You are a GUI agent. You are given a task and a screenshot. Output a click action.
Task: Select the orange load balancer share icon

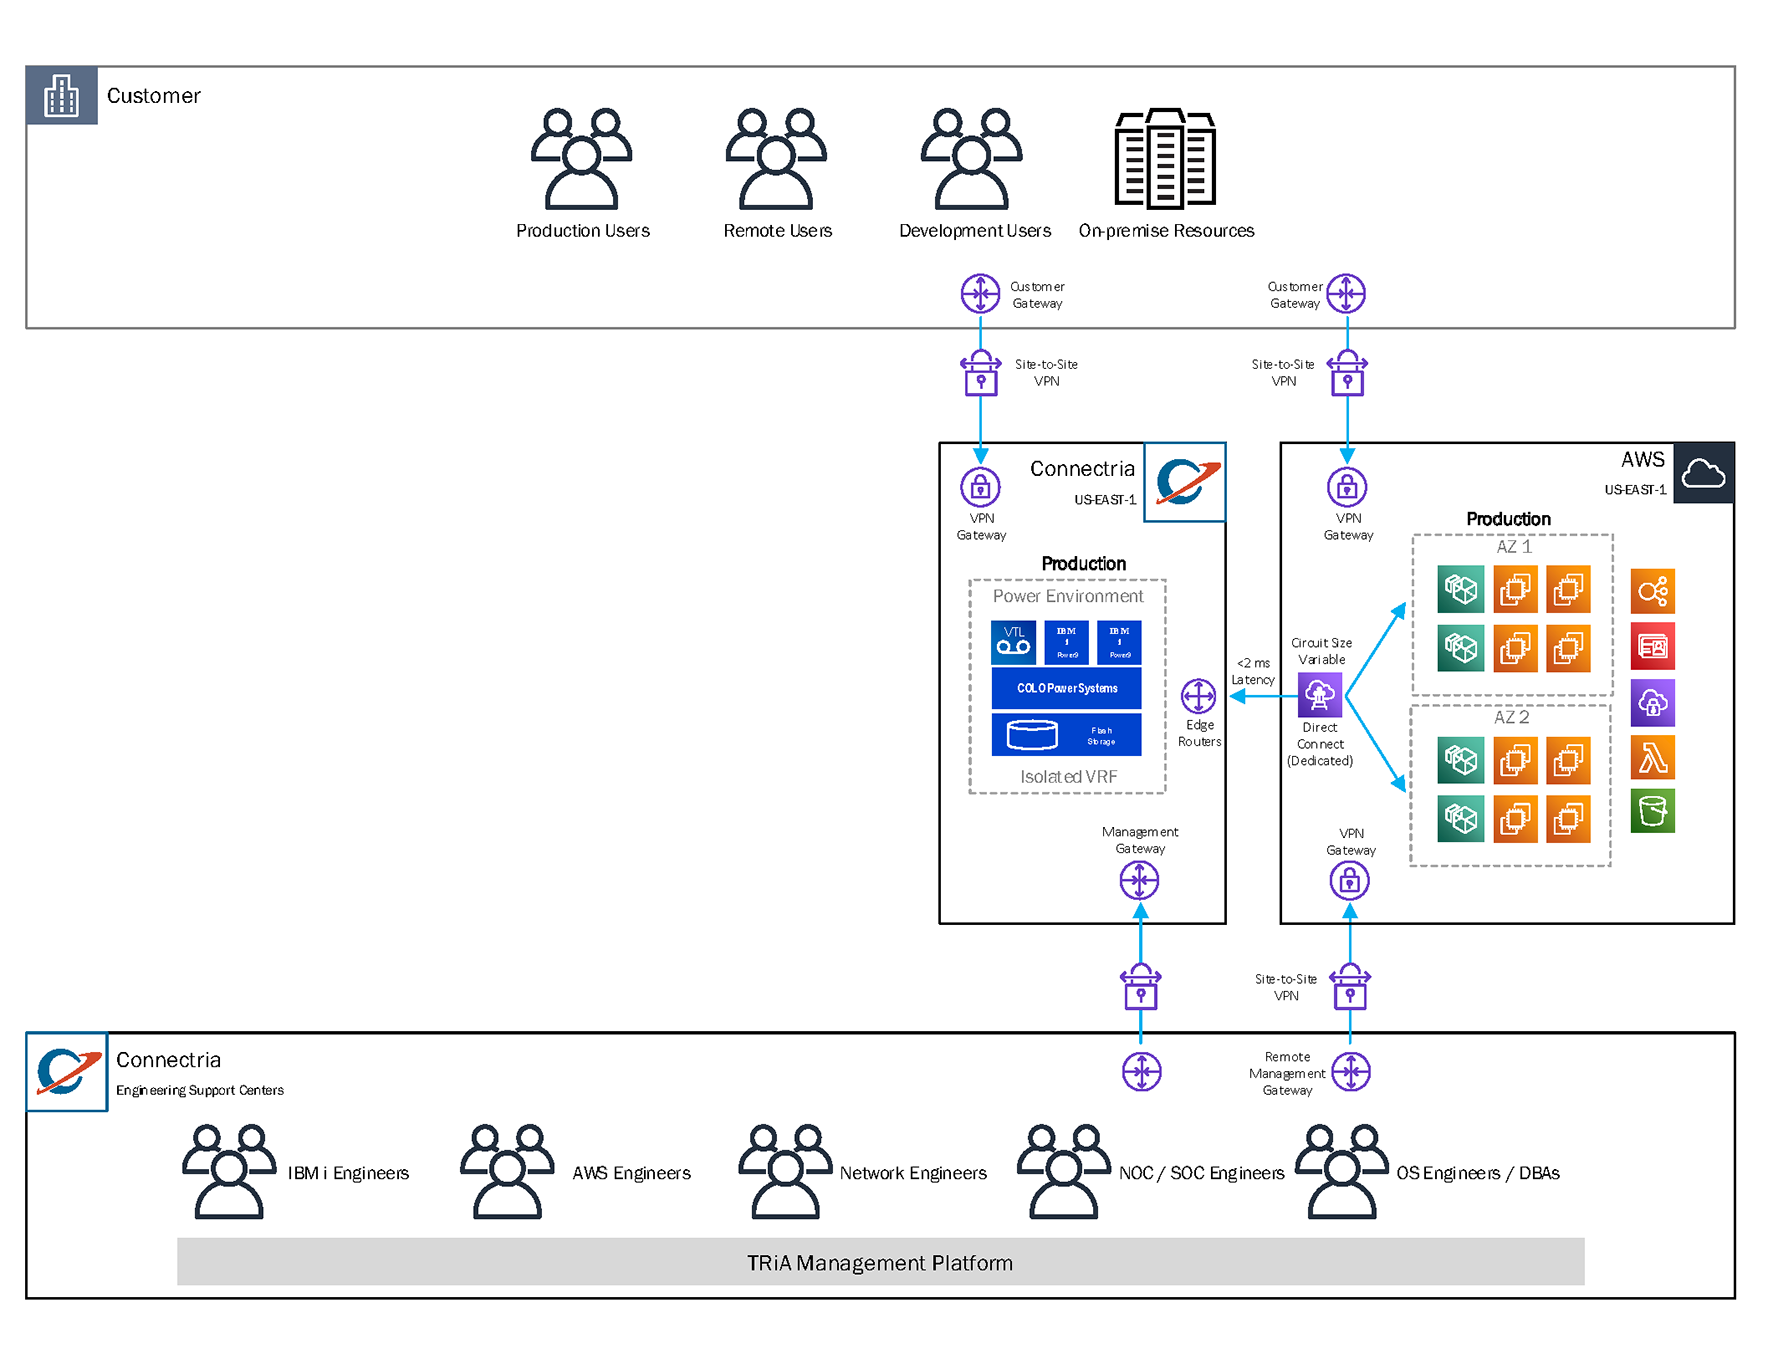pos(1652,591)
